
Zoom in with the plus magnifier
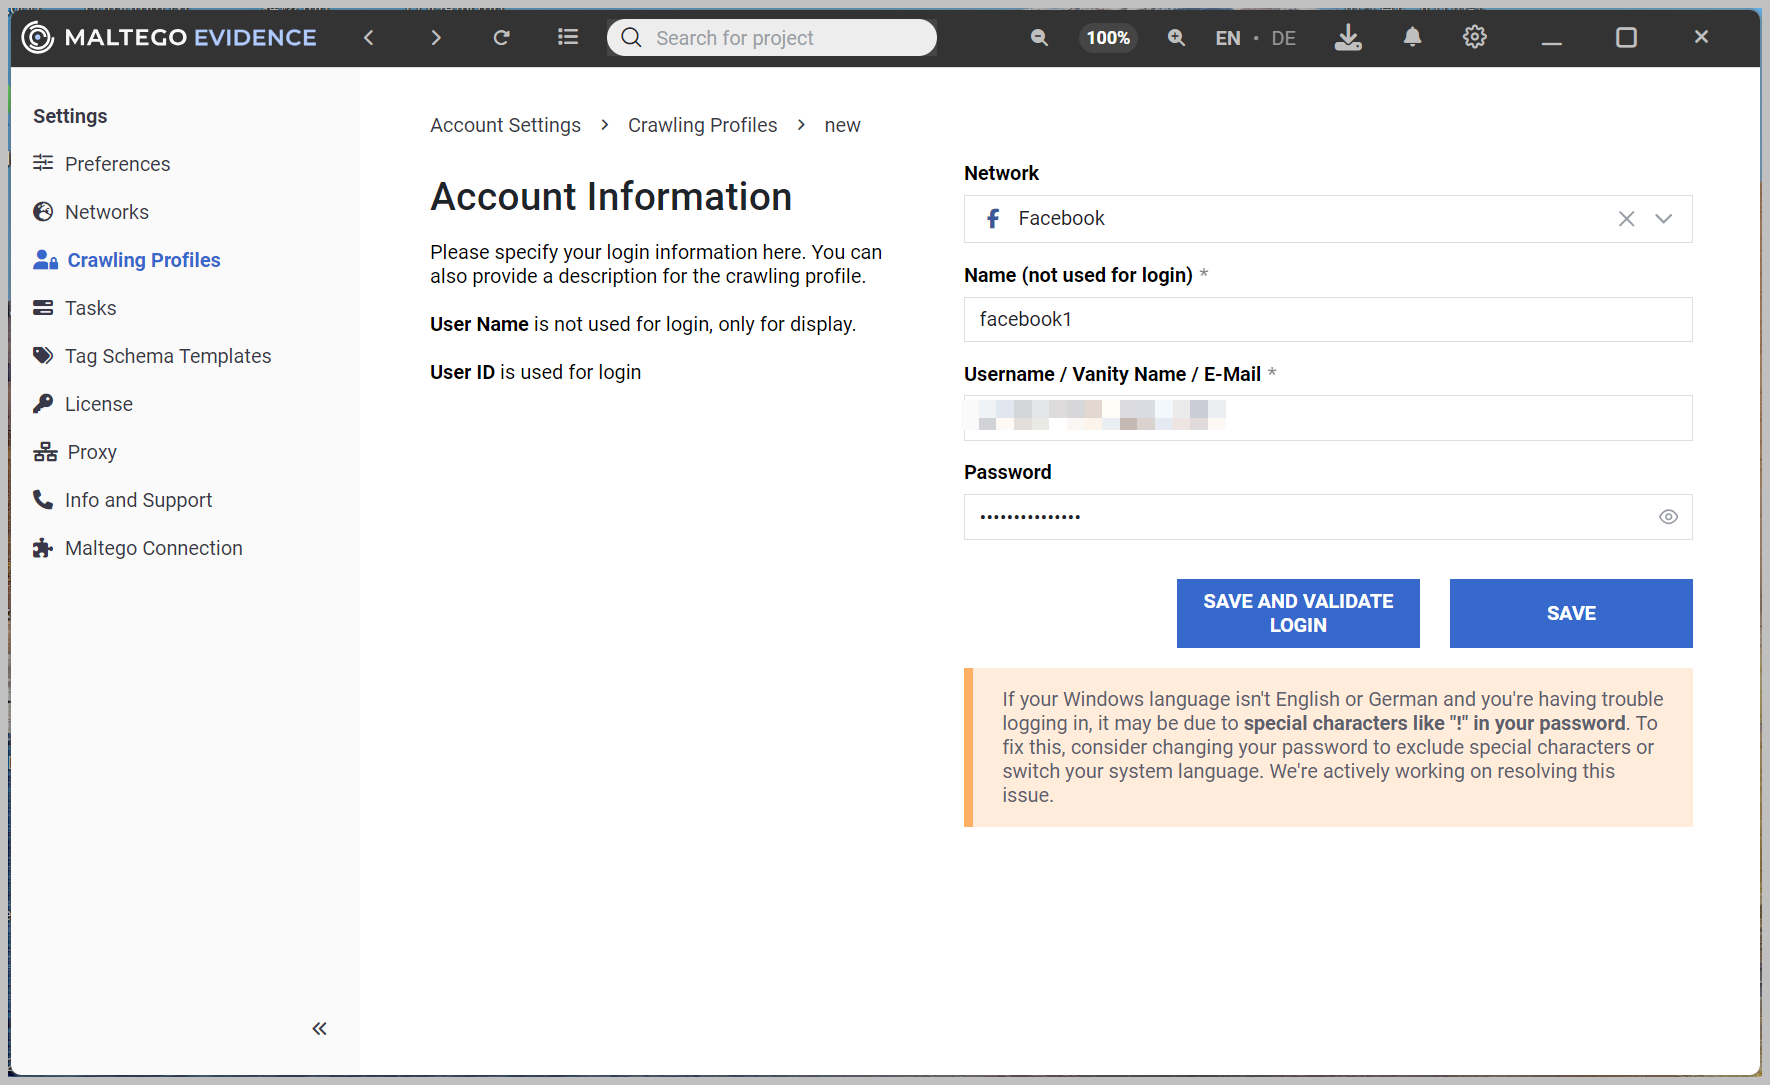pyautogui.click(x=1176, y=38)
